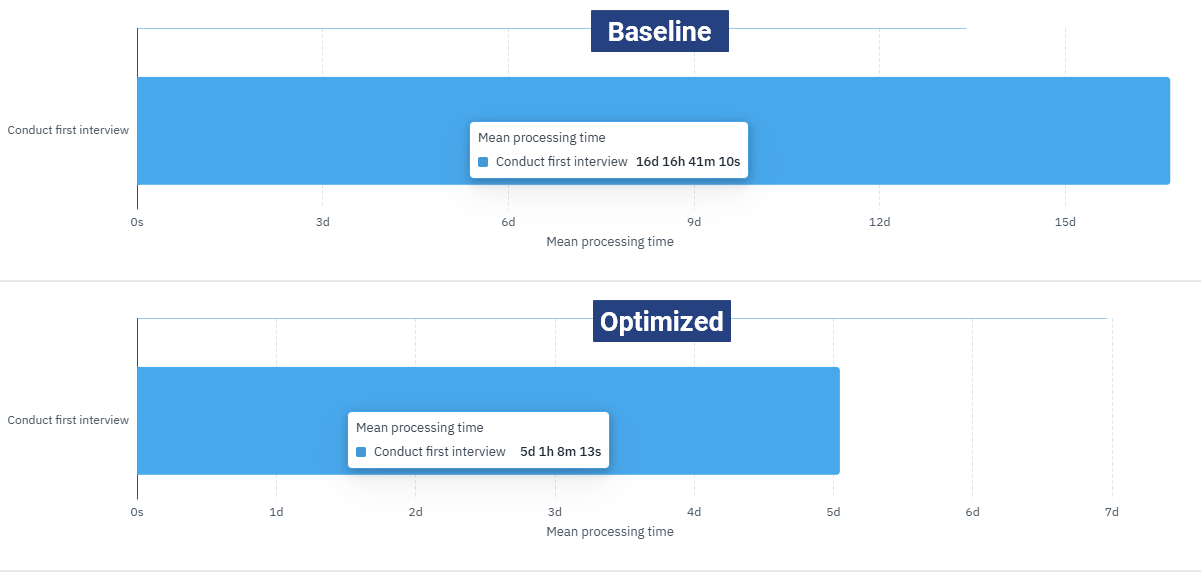
Task: Click the 4d tick on the Optimized axis
Action: pos(694,512)
